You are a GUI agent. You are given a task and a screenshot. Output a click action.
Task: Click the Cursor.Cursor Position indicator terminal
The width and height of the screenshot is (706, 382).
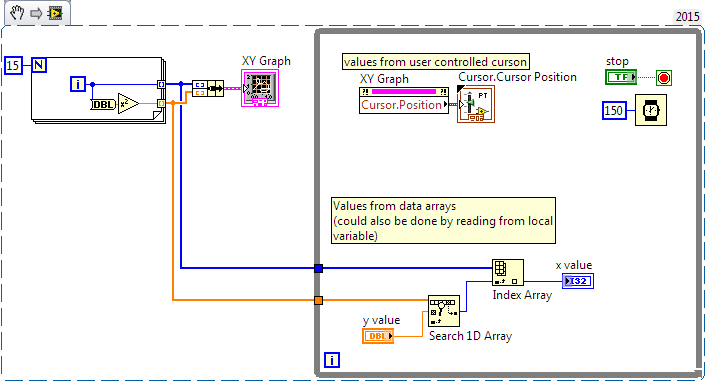(x=475, y=104)
